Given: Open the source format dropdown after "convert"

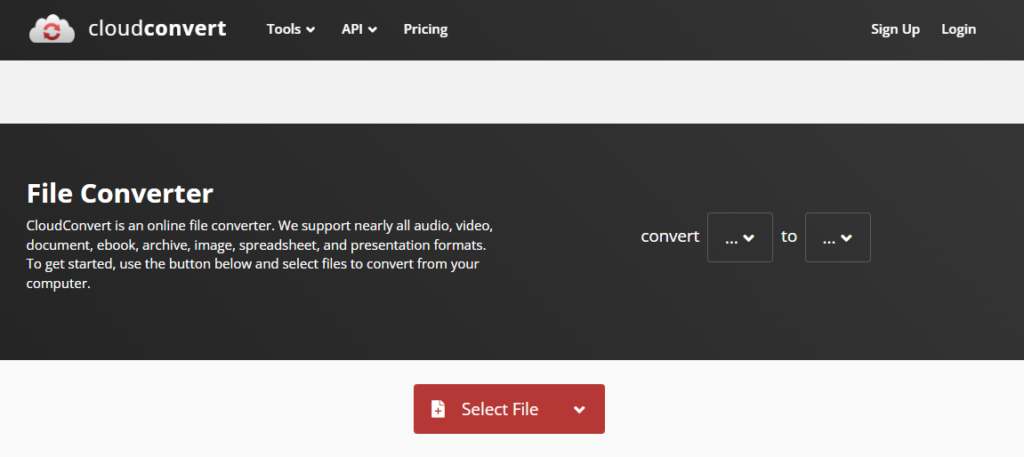Looking at the screenshot, I should [739, 237].
